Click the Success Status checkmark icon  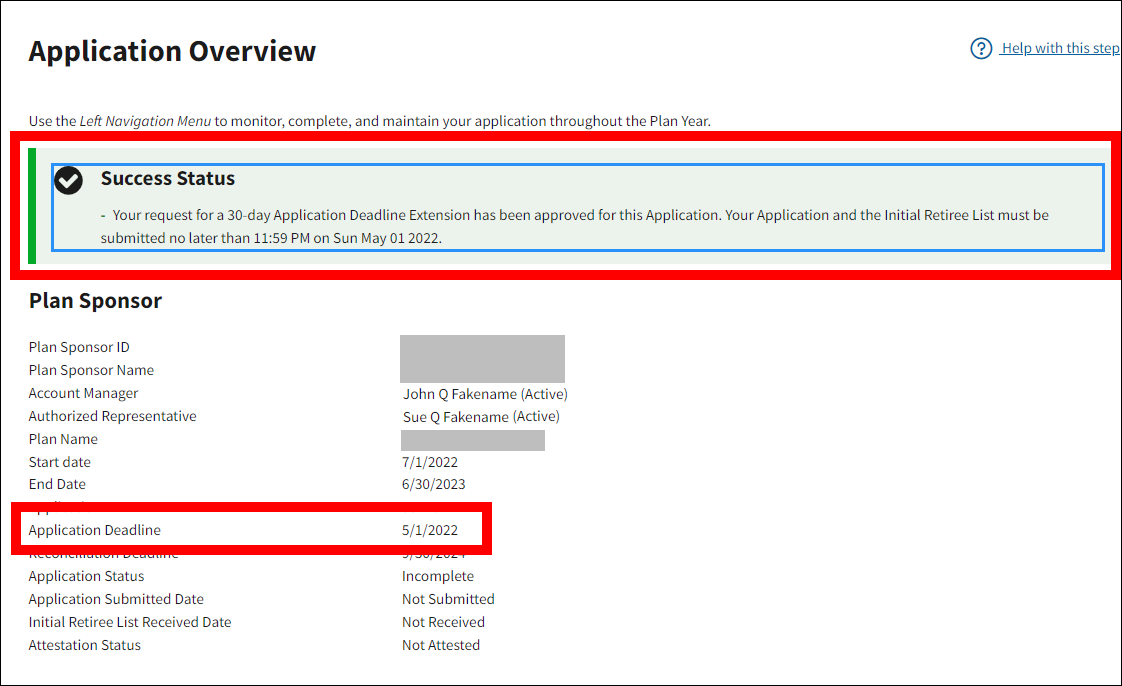(x=69, y=180)
